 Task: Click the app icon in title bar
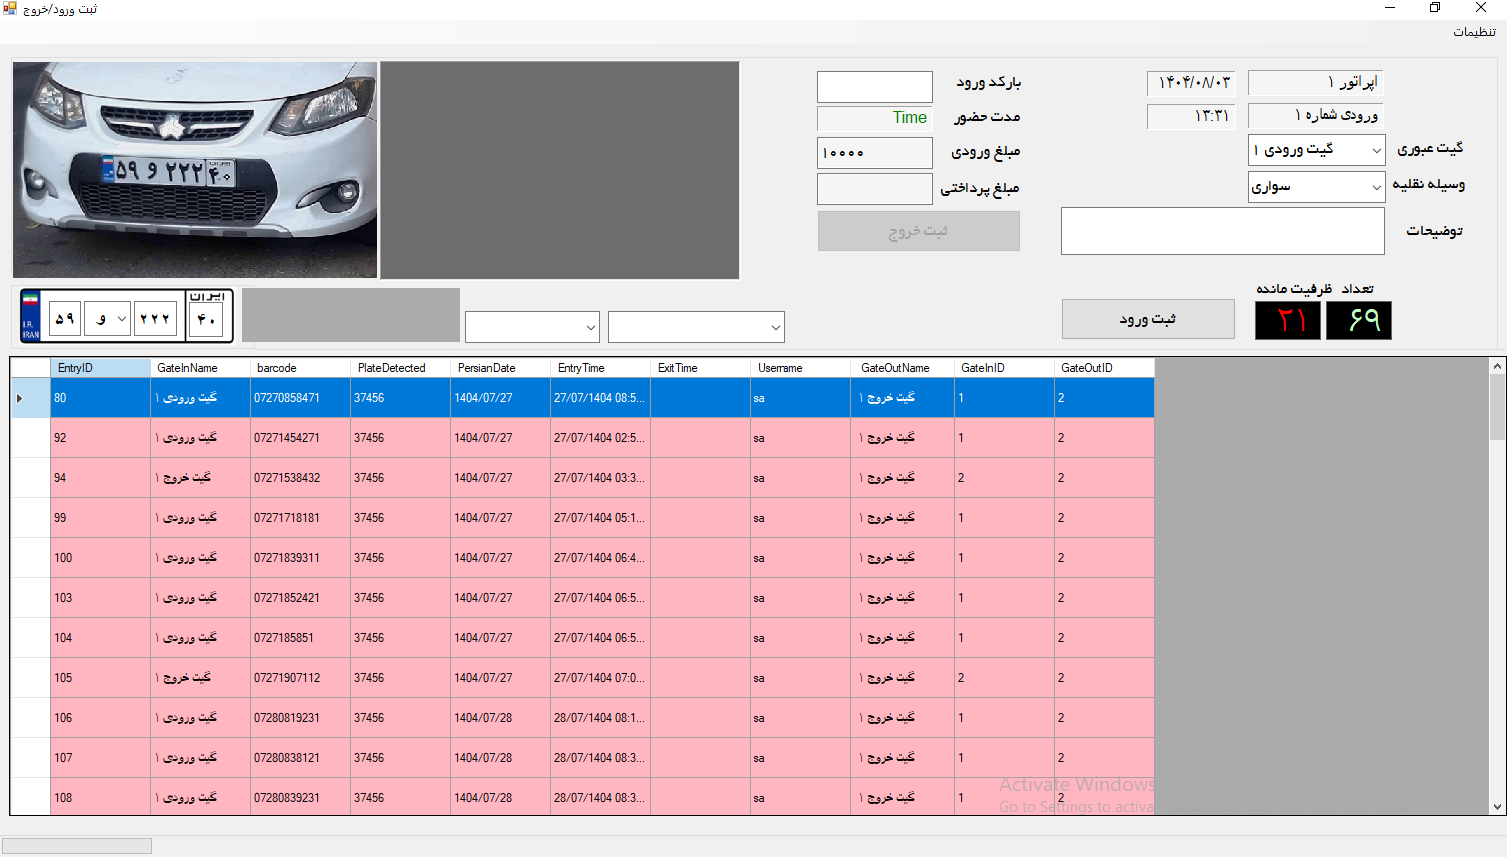tap(10, 8)
